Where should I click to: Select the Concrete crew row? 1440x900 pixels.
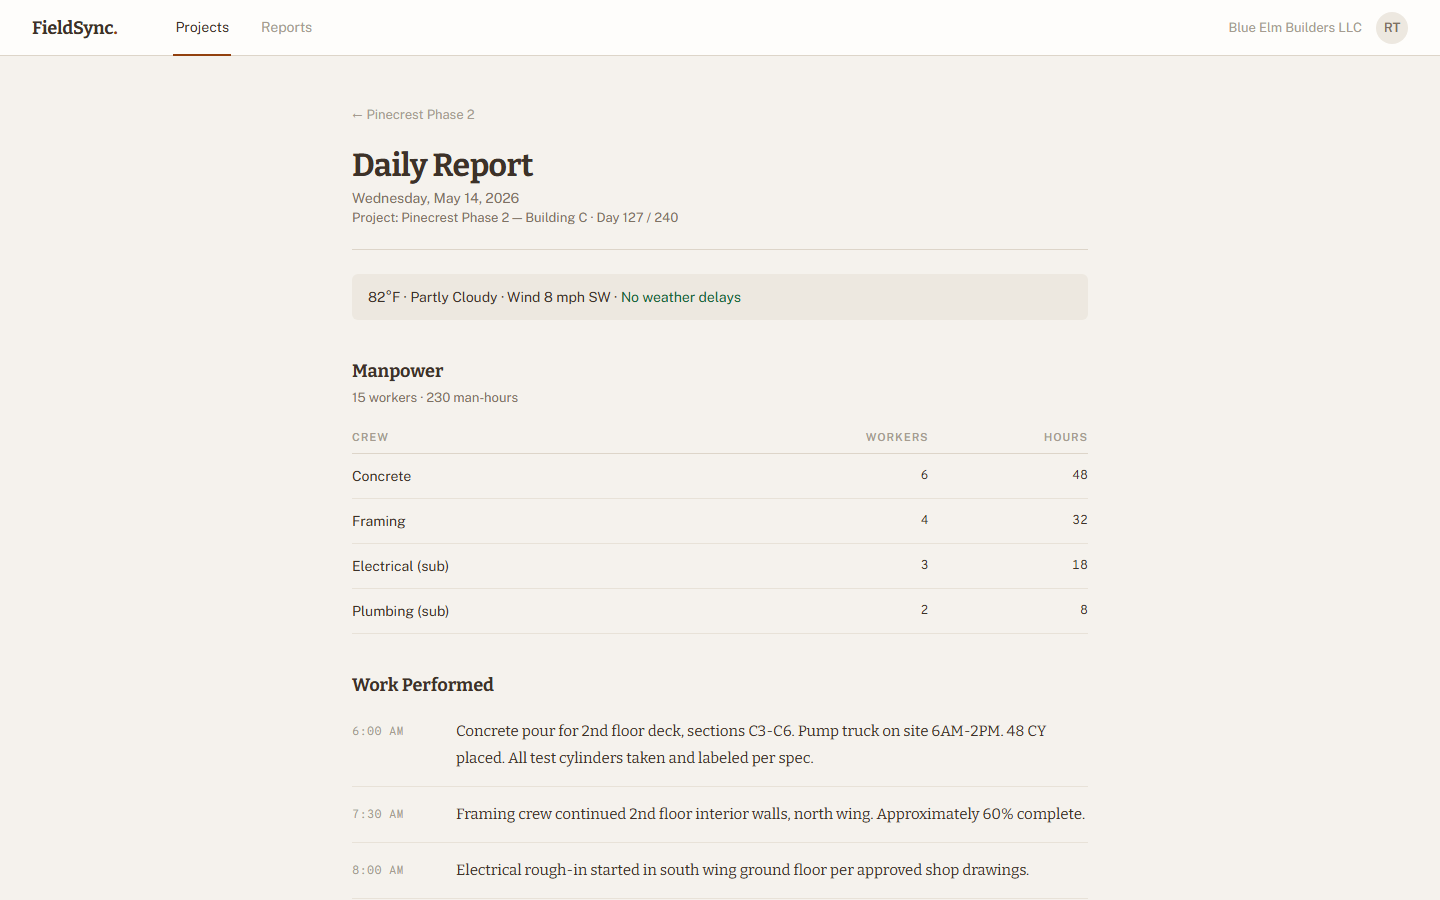point(720,476)
